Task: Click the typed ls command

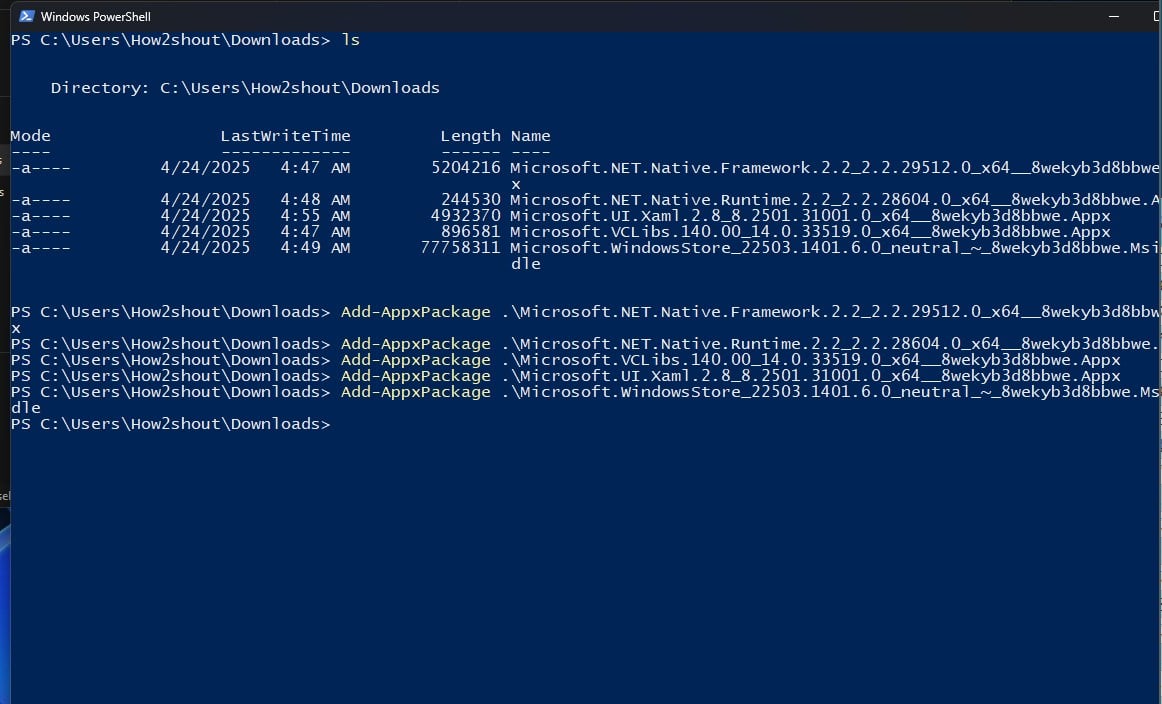Action: coord(350,40)
